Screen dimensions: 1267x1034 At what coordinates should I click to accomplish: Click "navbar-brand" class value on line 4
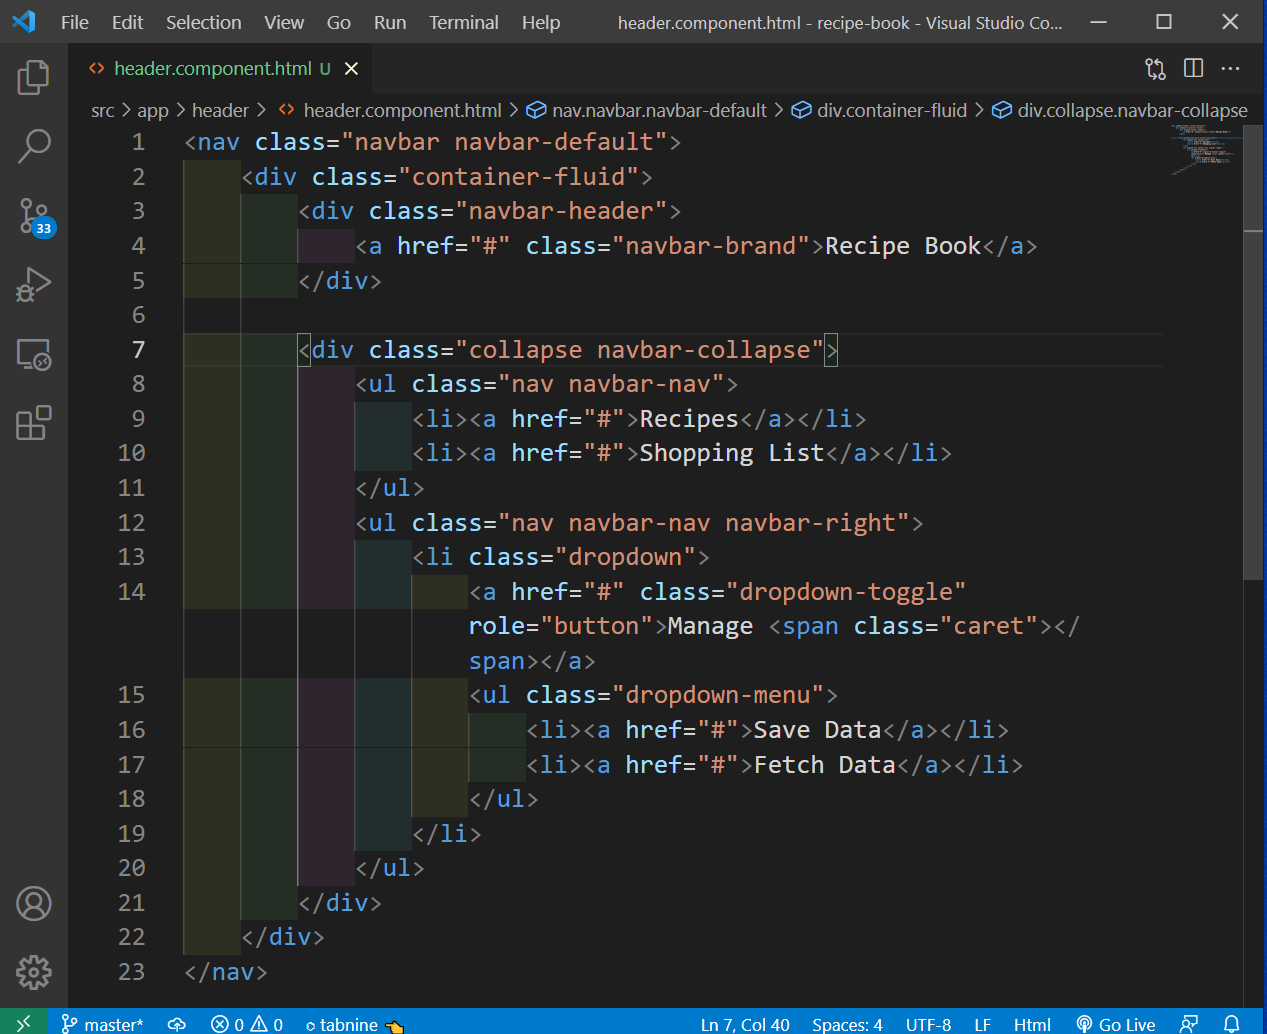tap(711, 246)
